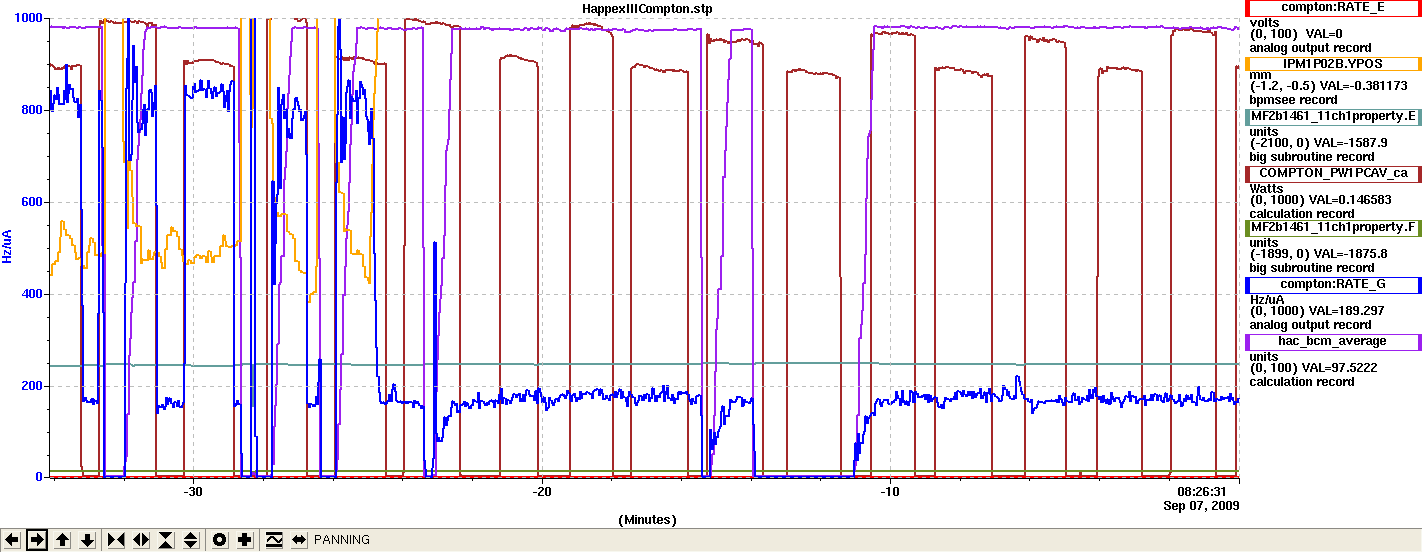Viewport: 1422px width, 552px height.
Task: Click the PANNING status text
Action: [342, 540]
